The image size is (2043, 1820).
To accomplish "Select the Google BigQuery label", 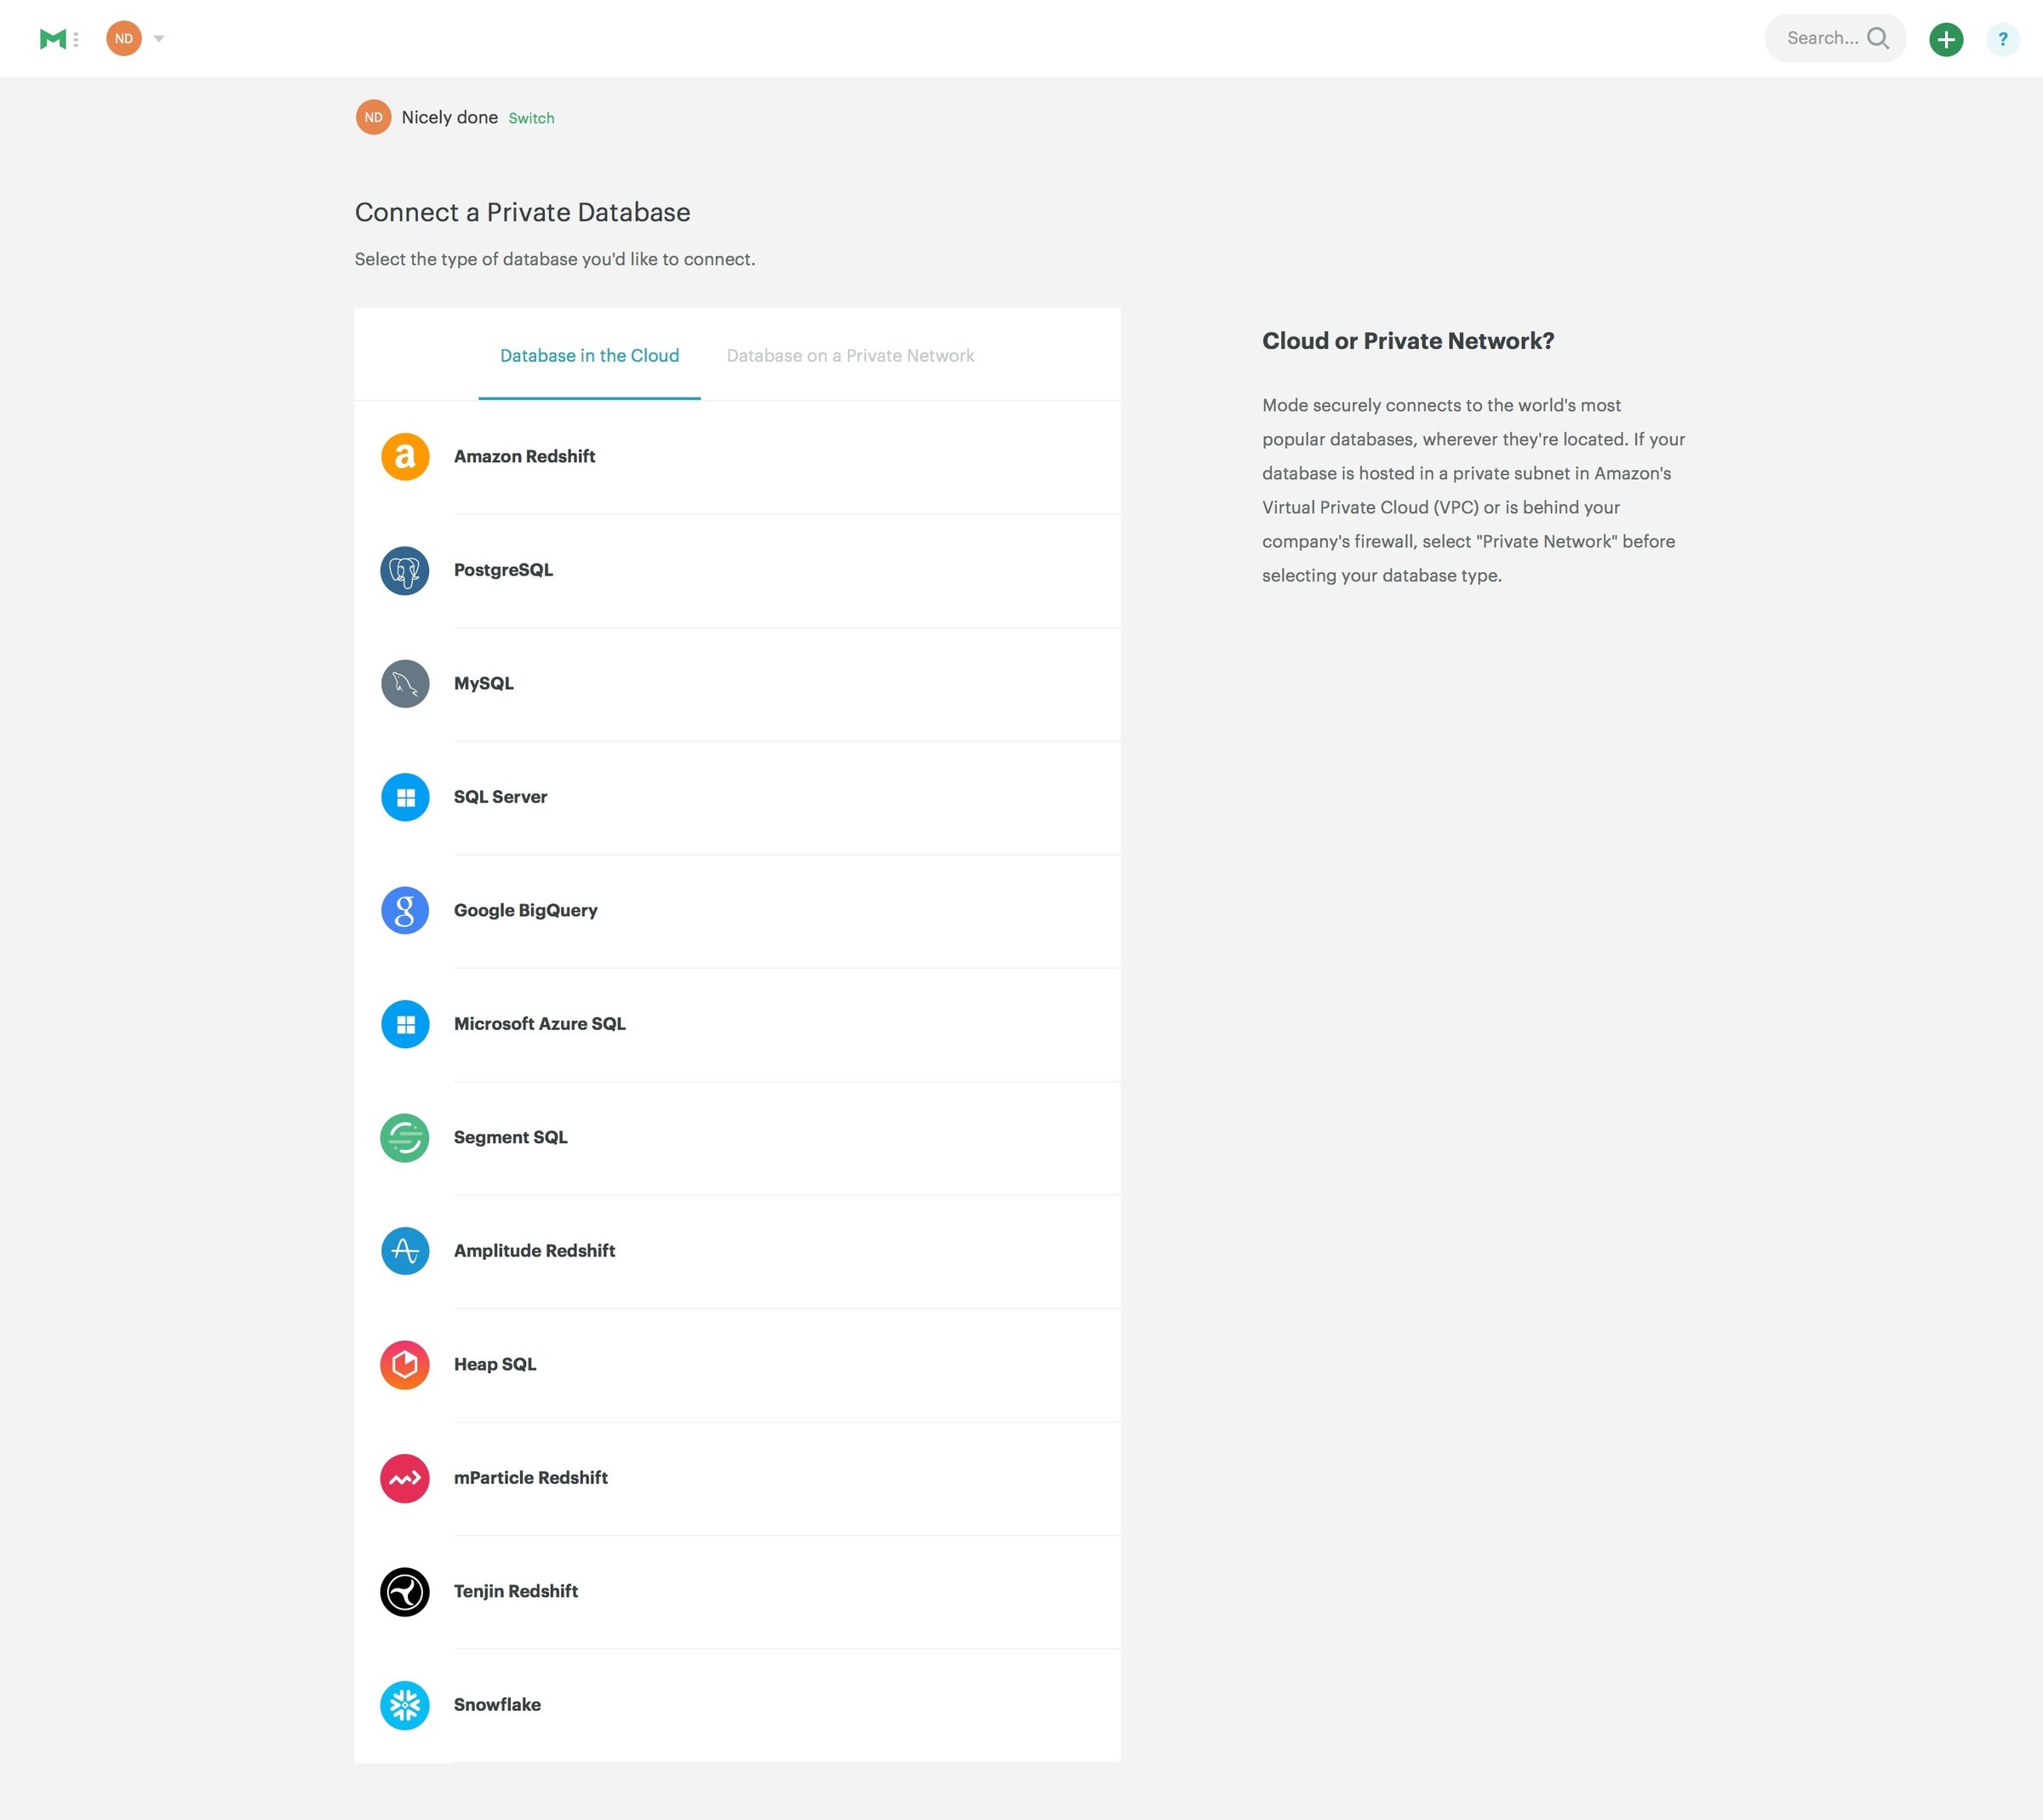I will (x=526, y=910).
